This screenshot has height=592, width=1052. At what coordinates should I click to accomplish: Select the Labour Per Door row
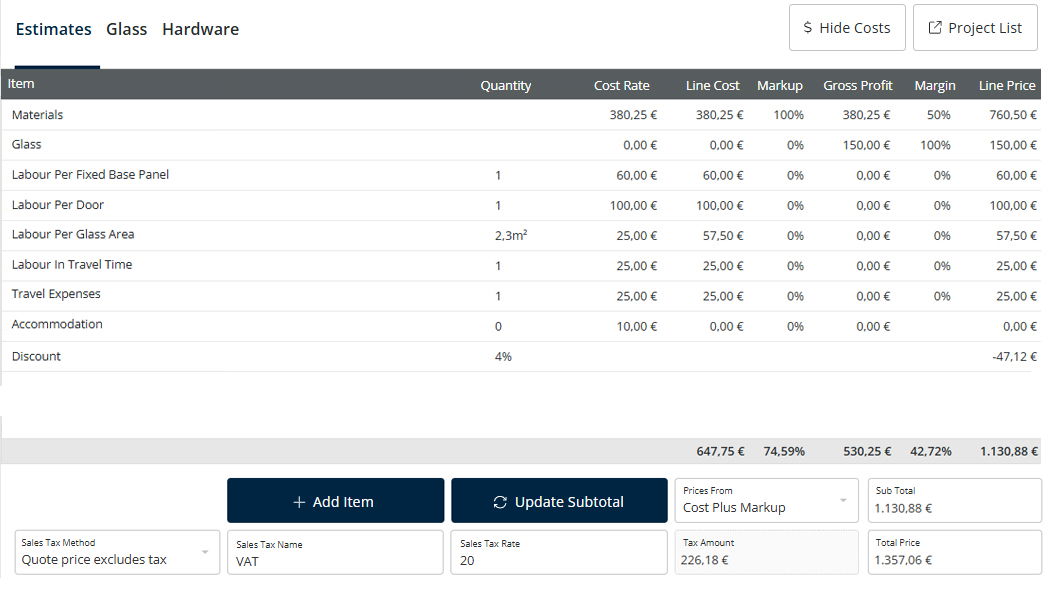point(58,205)
